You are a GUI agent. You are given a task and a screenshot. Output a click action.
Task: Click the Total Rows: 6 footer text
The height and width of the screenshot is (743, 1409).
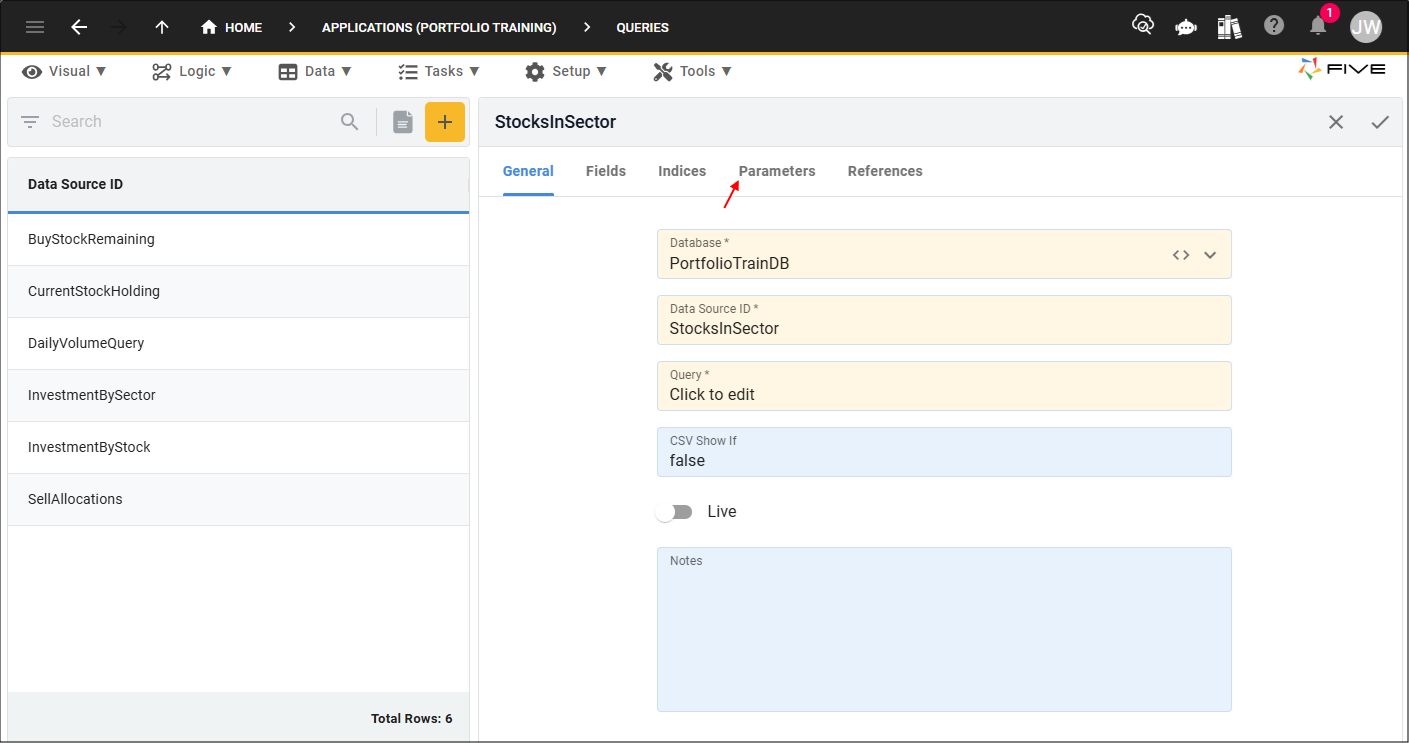tap(411, 719)
